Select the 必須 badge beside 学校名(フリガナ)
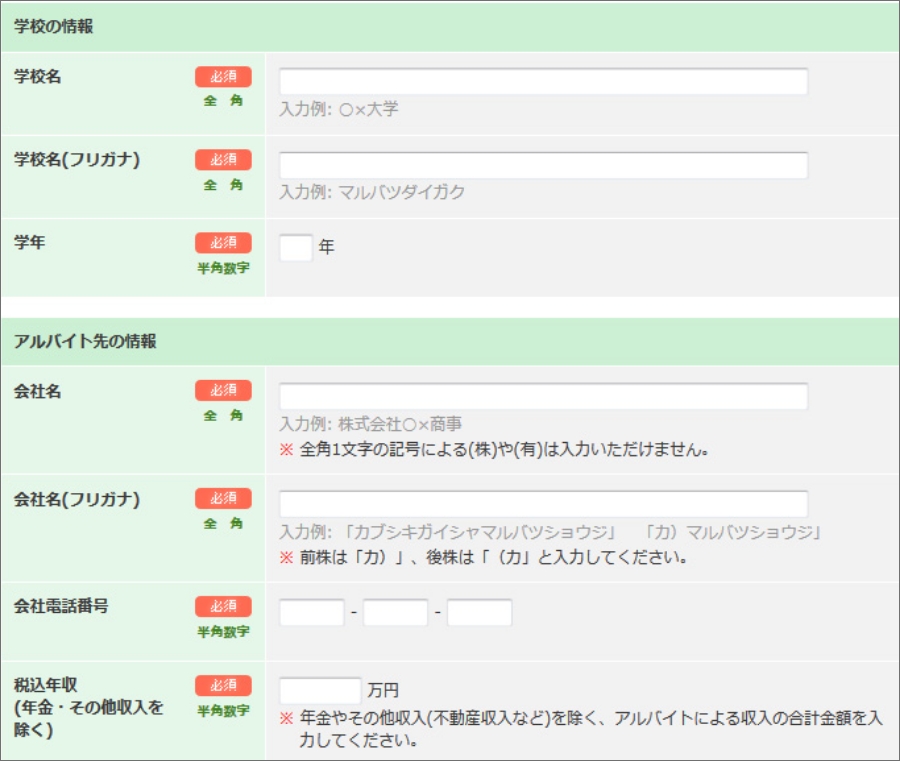 coord(223,160)
